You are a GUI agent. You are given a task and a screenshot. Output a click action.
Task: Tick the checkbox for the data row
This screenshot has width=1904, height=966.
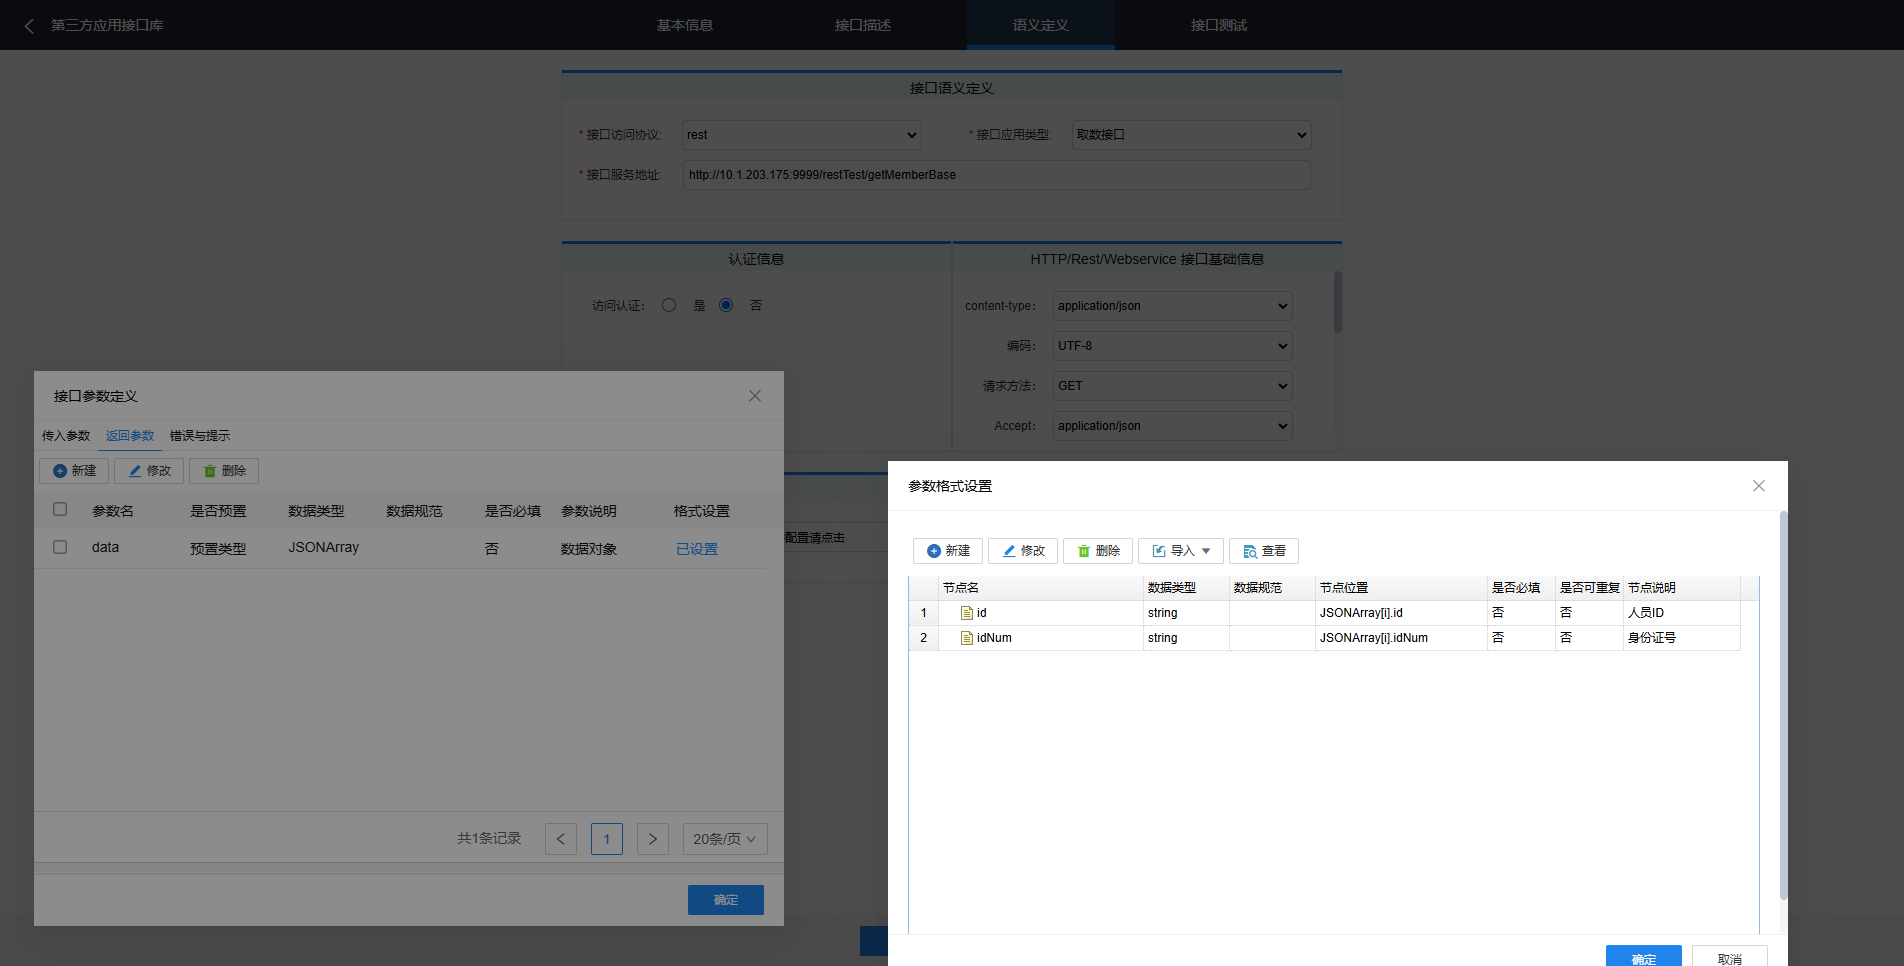point(60,547)
